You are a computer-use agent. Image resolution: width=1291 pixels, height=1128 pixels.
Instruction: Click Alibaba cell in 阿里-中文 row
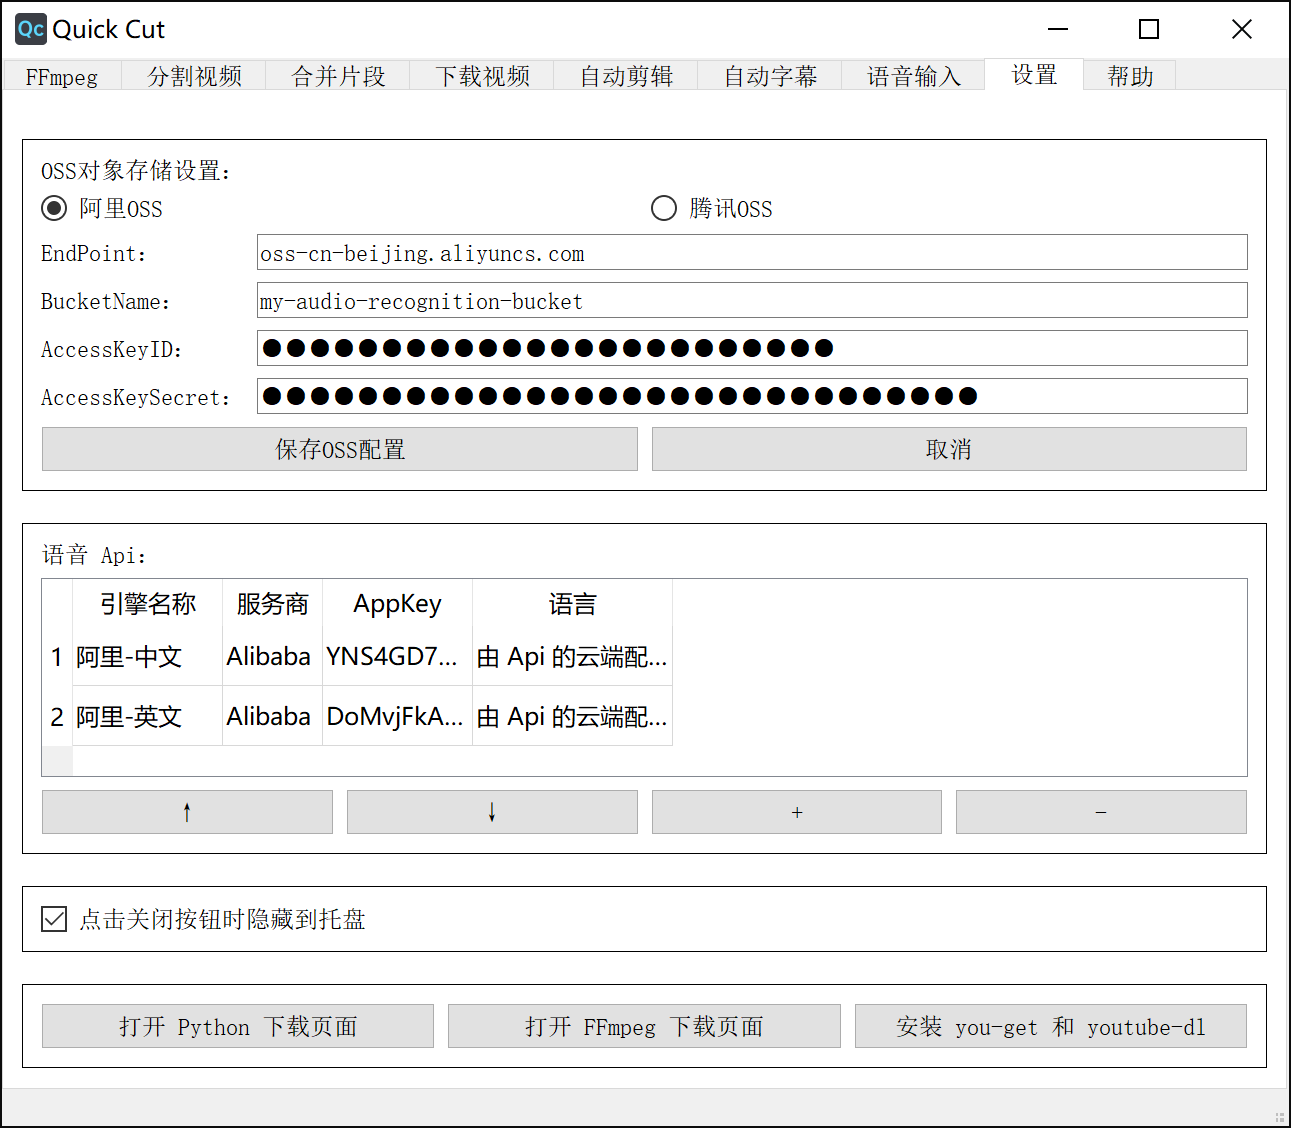pyautogui.click(x=273, y=657)
